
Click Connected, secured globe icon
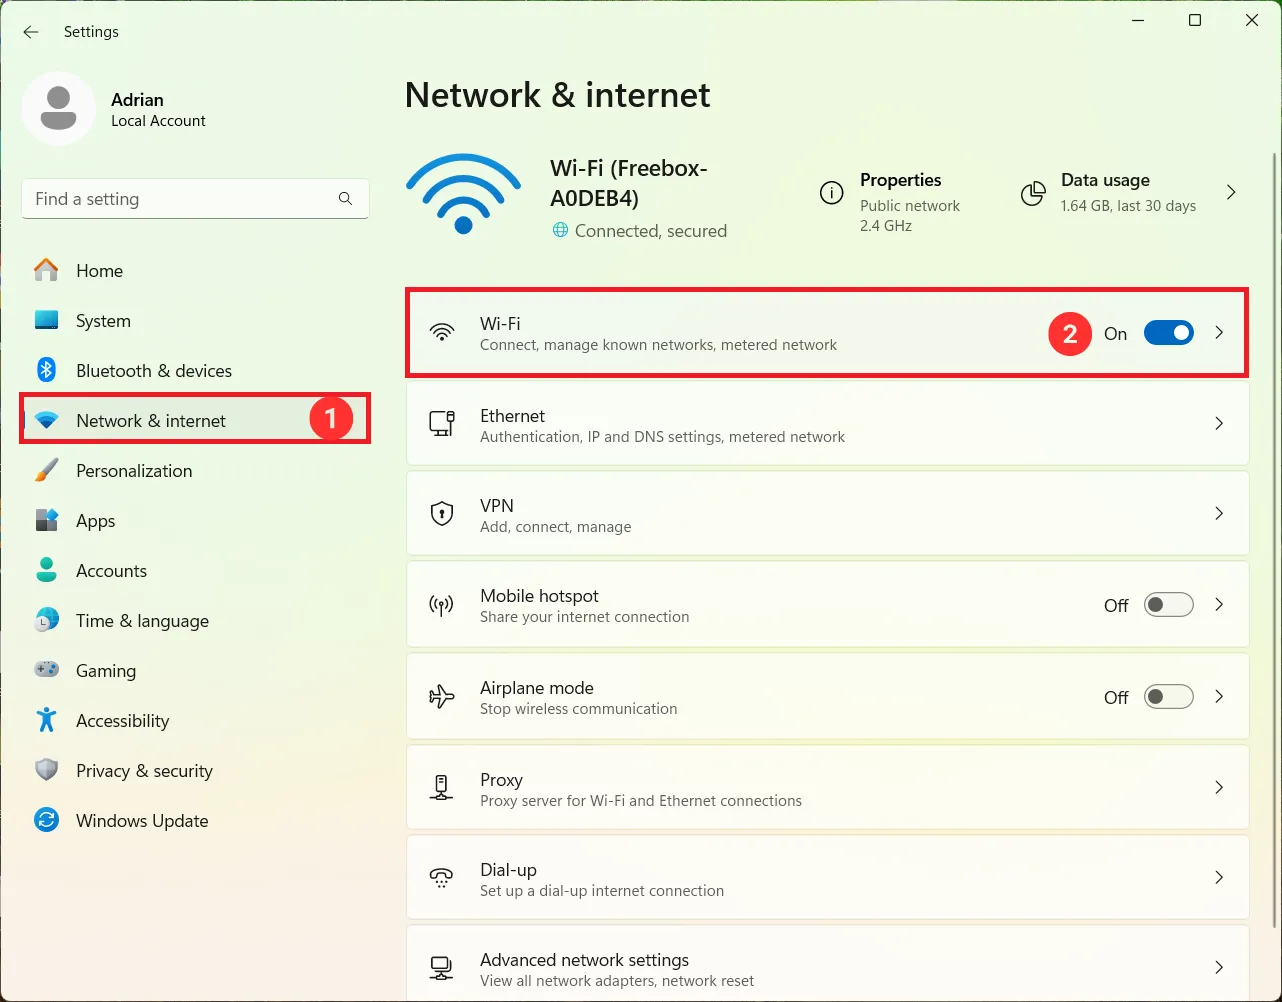point(560,231)
